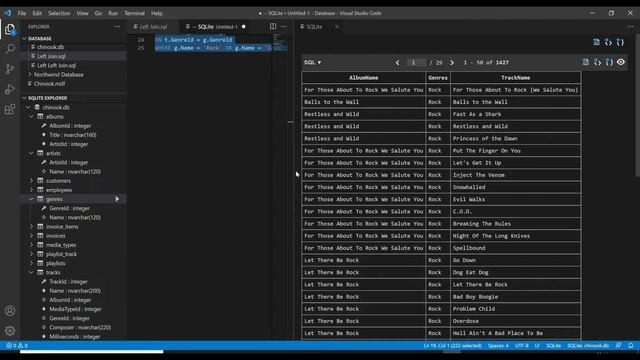The image size is (640, 360).
Task: Switch to the Left Join.sql tab
Action: (153, 27)
